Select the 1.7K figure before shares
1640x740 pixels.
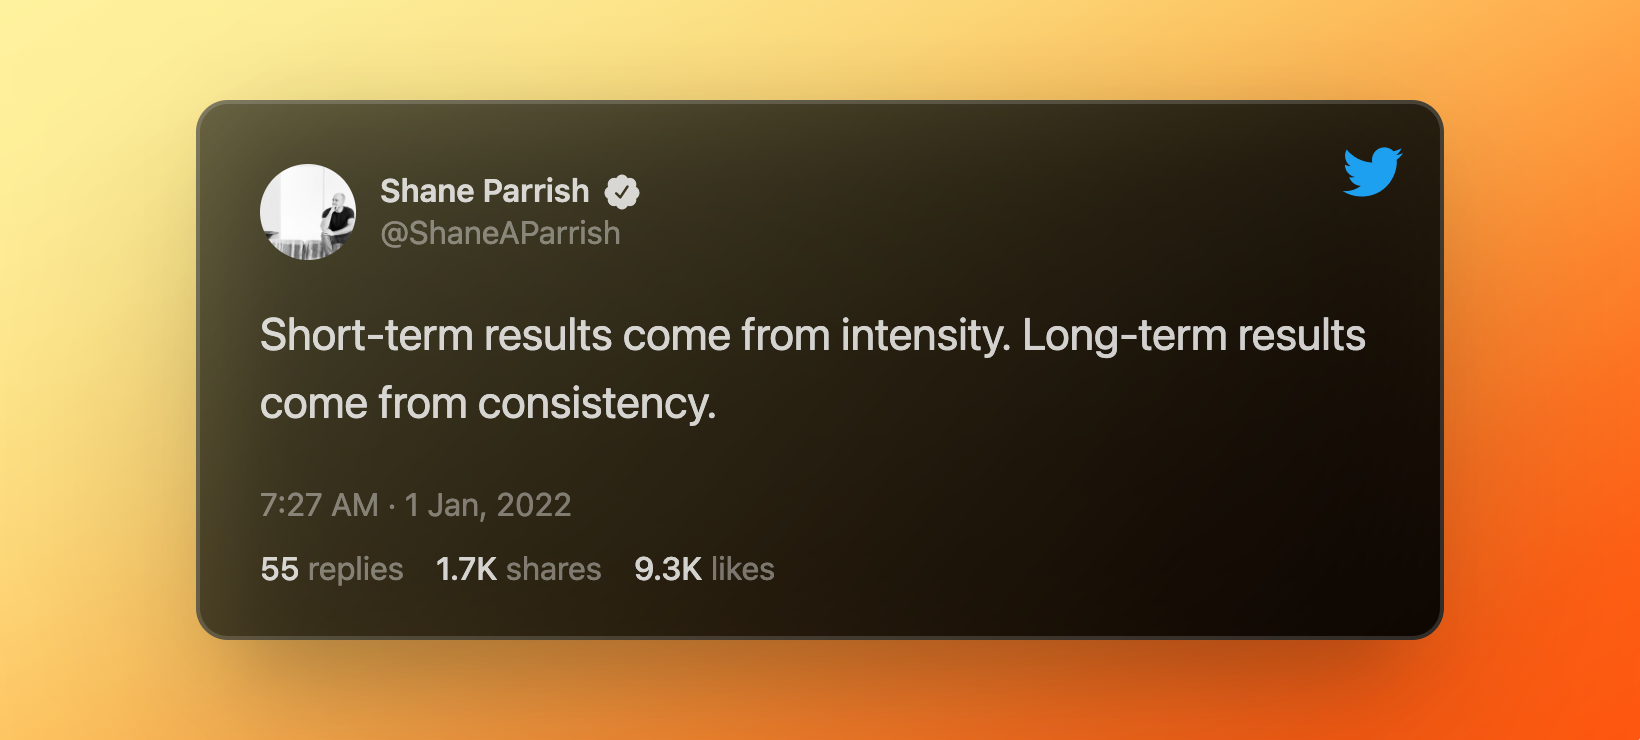tap(466, 569)
